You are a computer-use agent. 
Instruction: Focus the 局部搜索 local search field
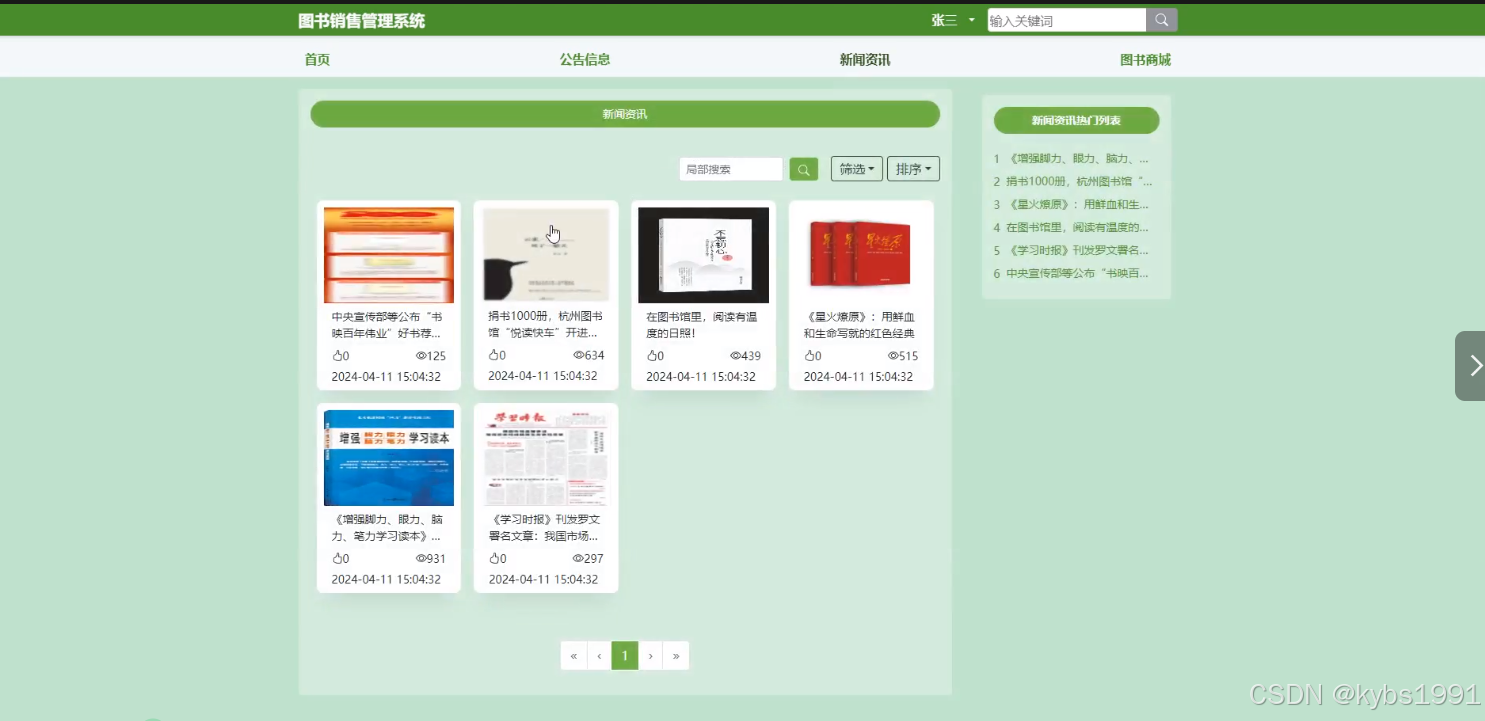click(731, 170)
